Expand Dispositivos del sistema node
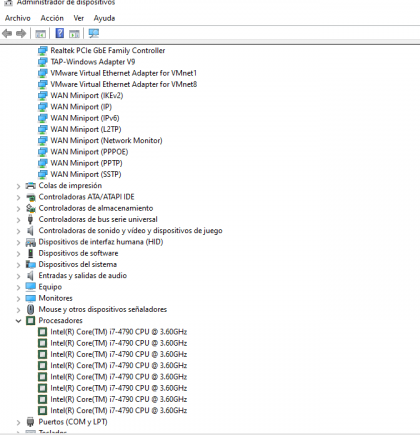The width and height of the screenshot is (420, 435). tap(18, 265)
